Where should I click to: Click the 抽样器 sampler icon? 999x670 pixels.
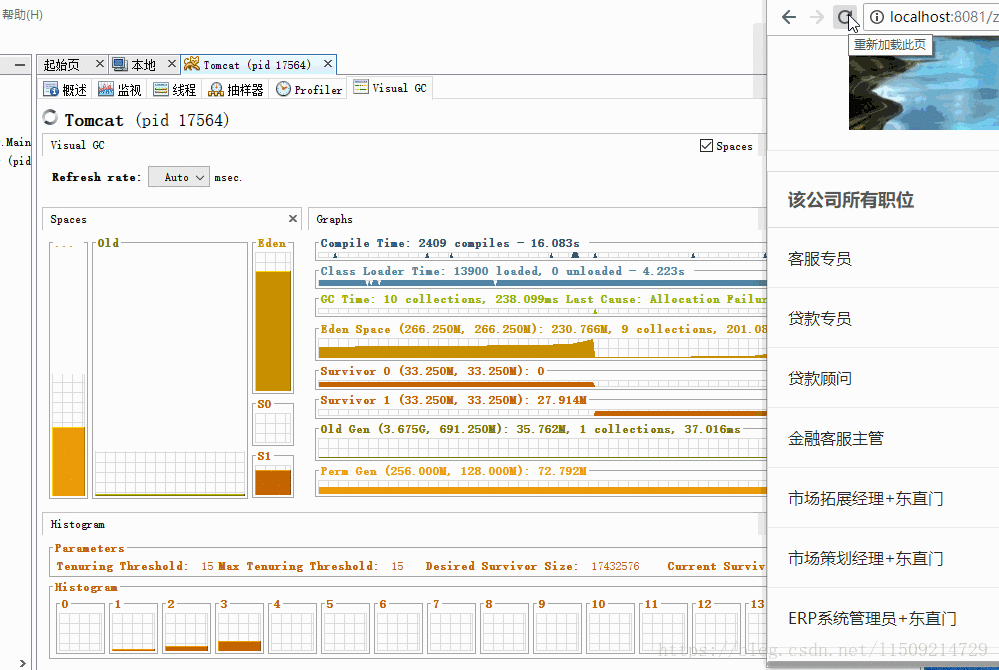tap(216, 90)
